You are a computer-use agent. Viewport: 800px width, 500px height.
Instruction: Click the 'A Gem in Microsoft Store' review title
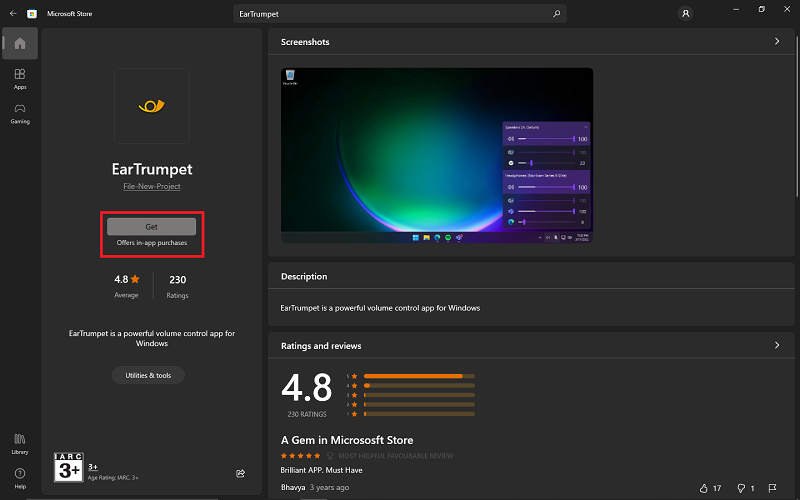347,440
